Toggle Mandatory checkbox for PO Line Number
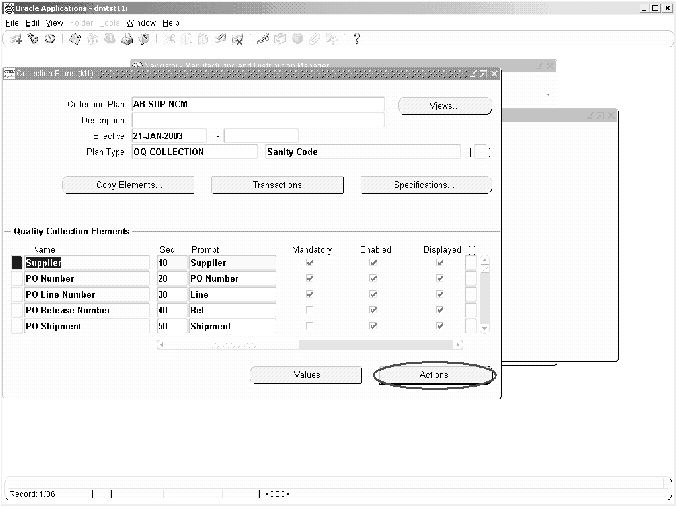The width and height of the screenshot is (676, 507). 309,294
